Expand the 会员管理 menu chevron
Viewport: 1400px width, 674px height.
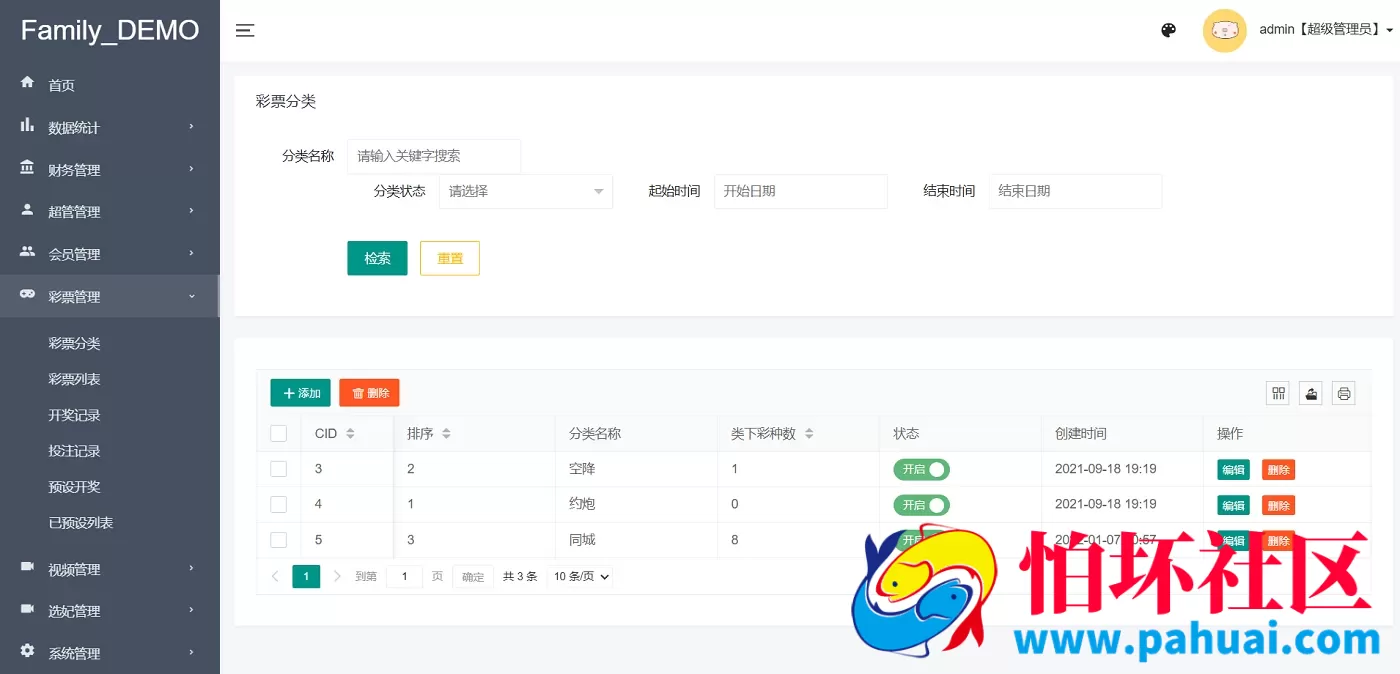[x=191, y=253]
